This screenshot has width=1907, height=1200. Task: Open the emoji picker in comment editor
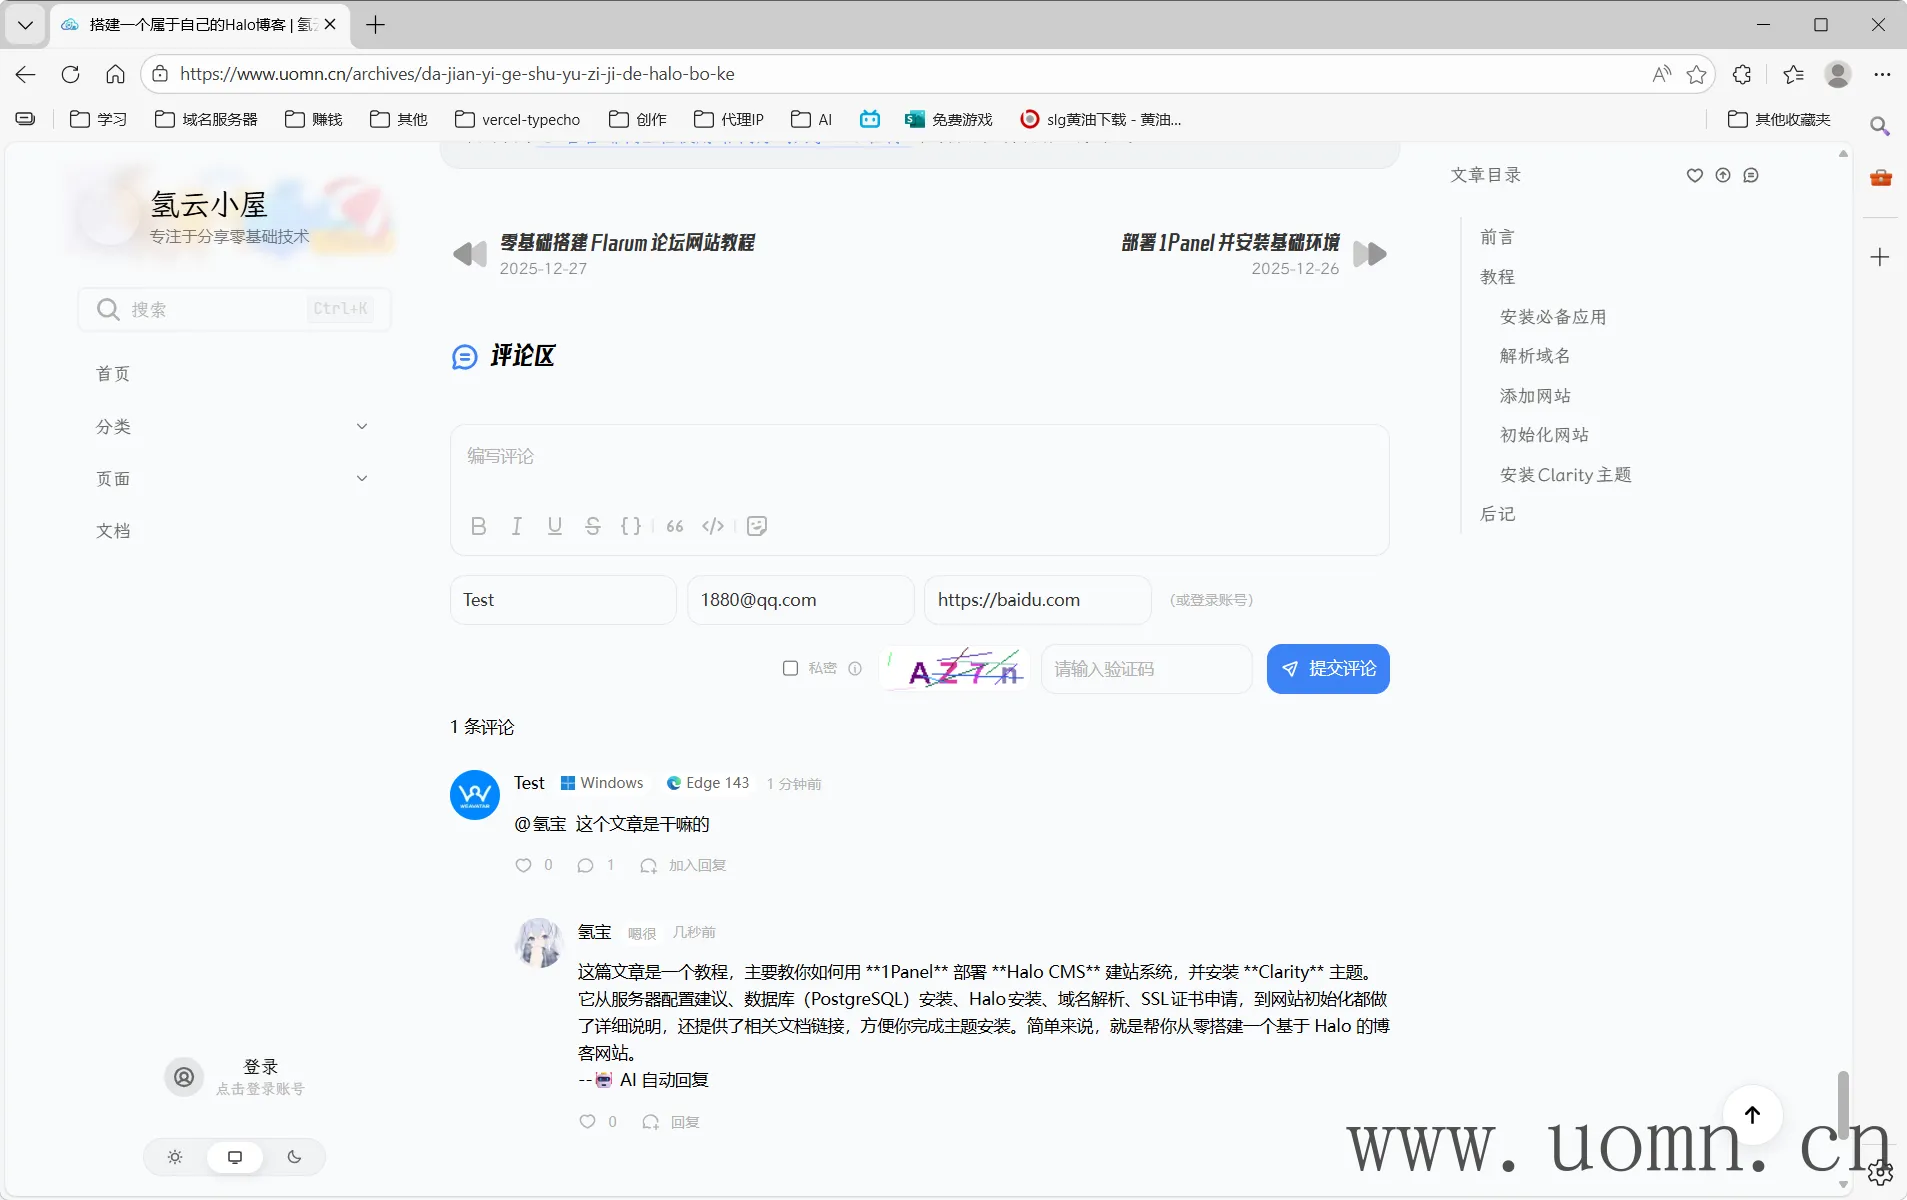757,526
